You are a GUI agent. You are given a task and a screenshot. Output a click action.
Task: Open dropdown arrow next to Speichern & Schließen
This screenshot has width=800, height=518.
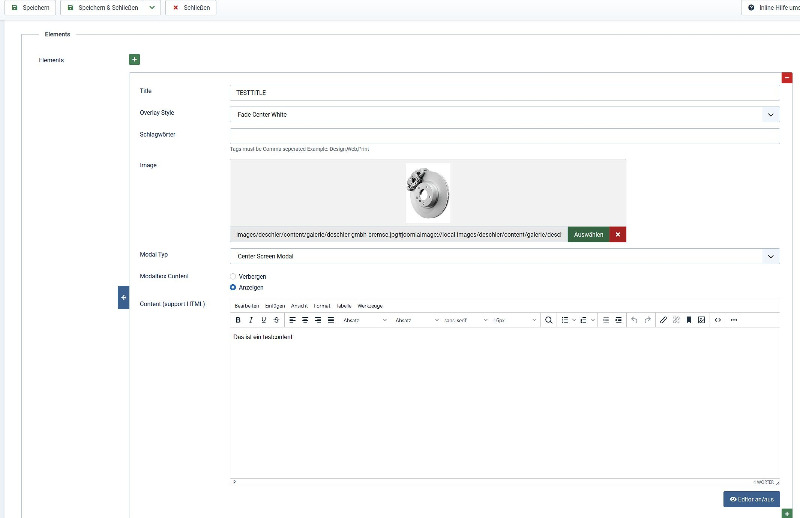(x=152, y=7)
